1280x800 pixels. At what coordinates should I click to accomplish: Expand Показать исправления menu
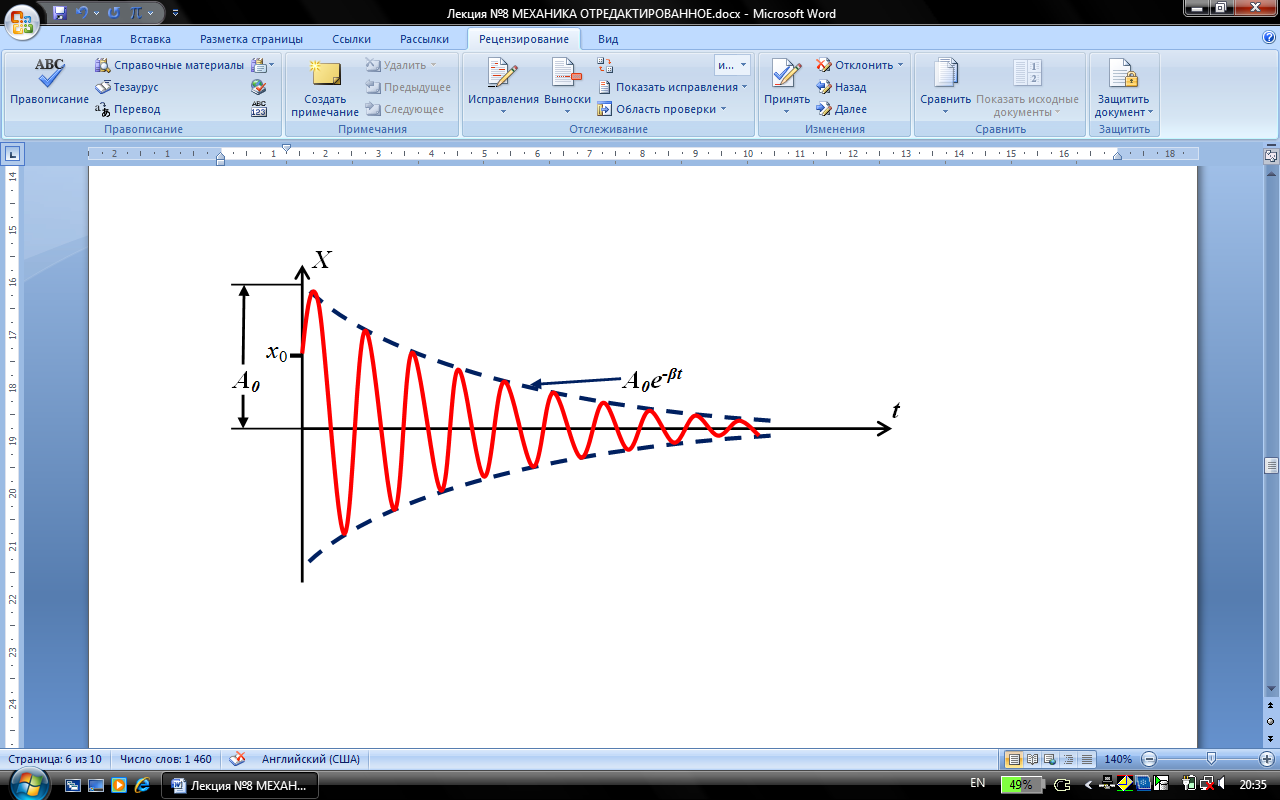[x=673, y=87]
